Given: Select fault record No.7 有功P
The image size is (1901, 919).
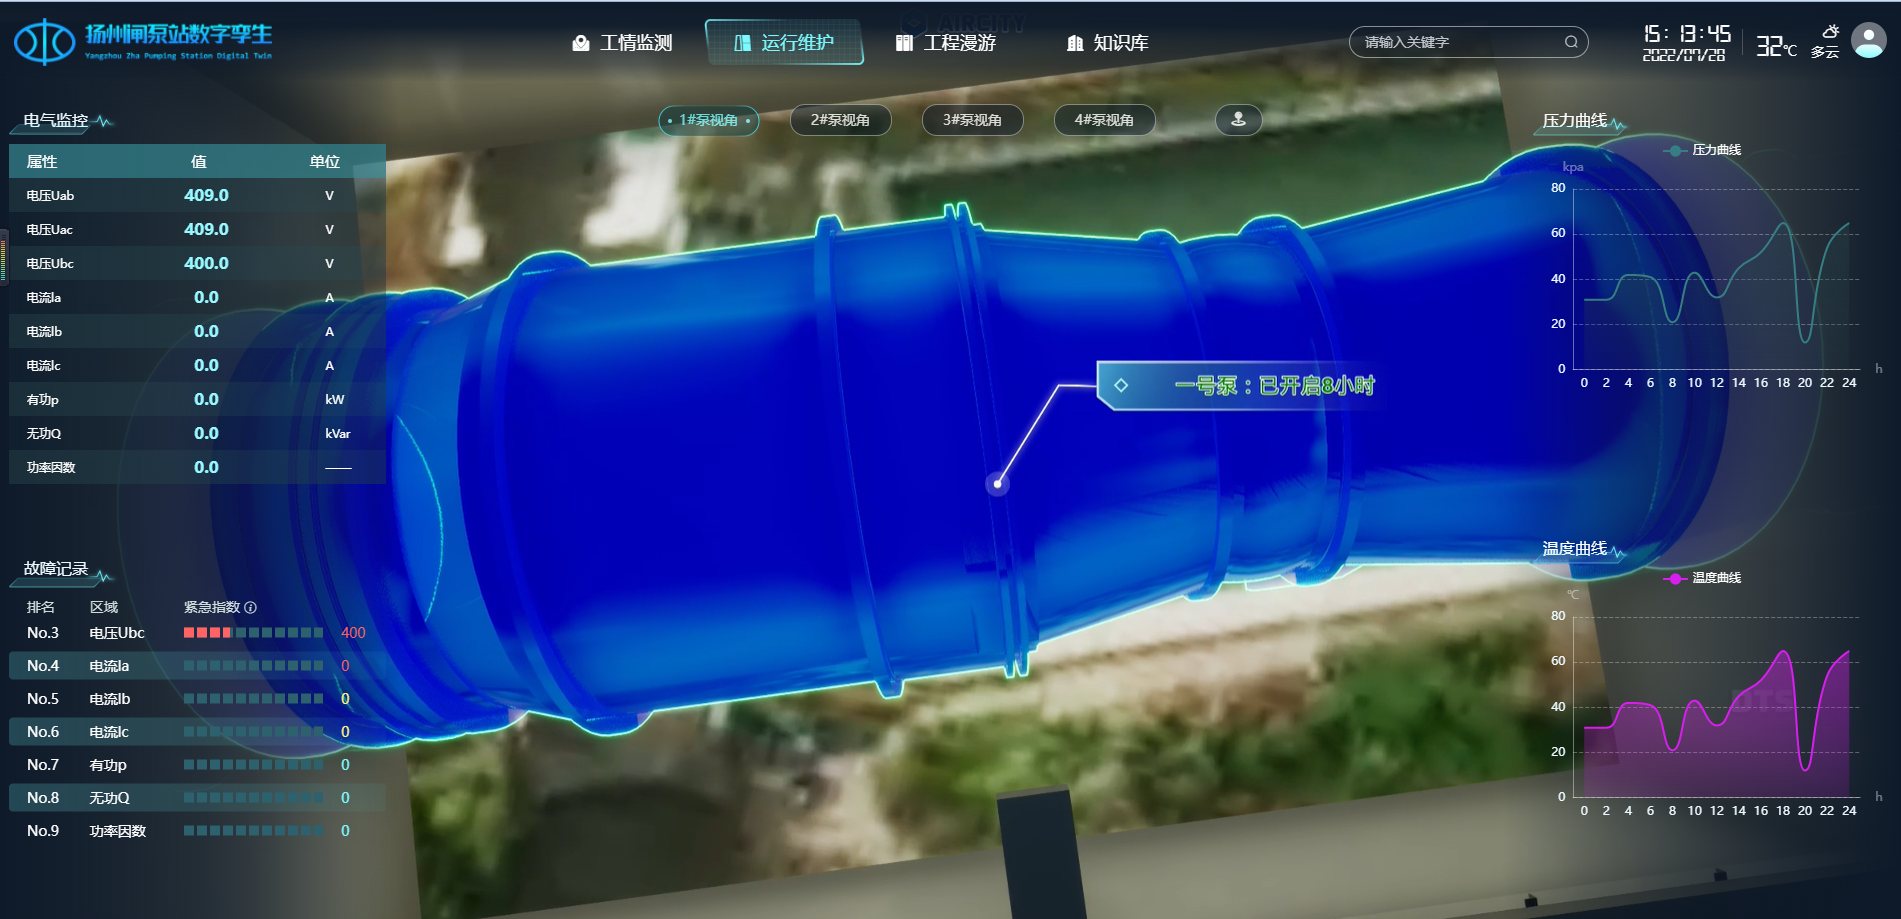Looking at the screenshot, I should pos(197,765).
